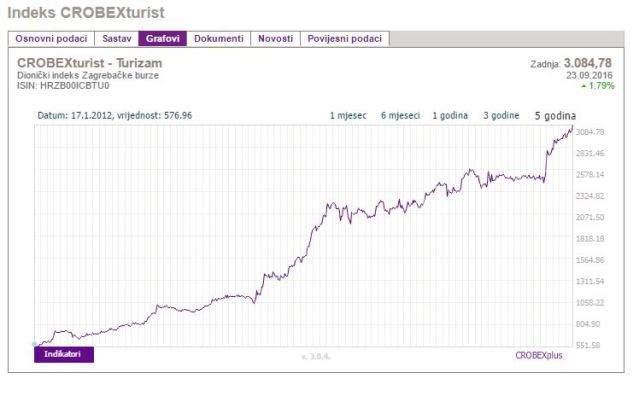
Task: Select the Grafovi tab
Action: point(163,39)
